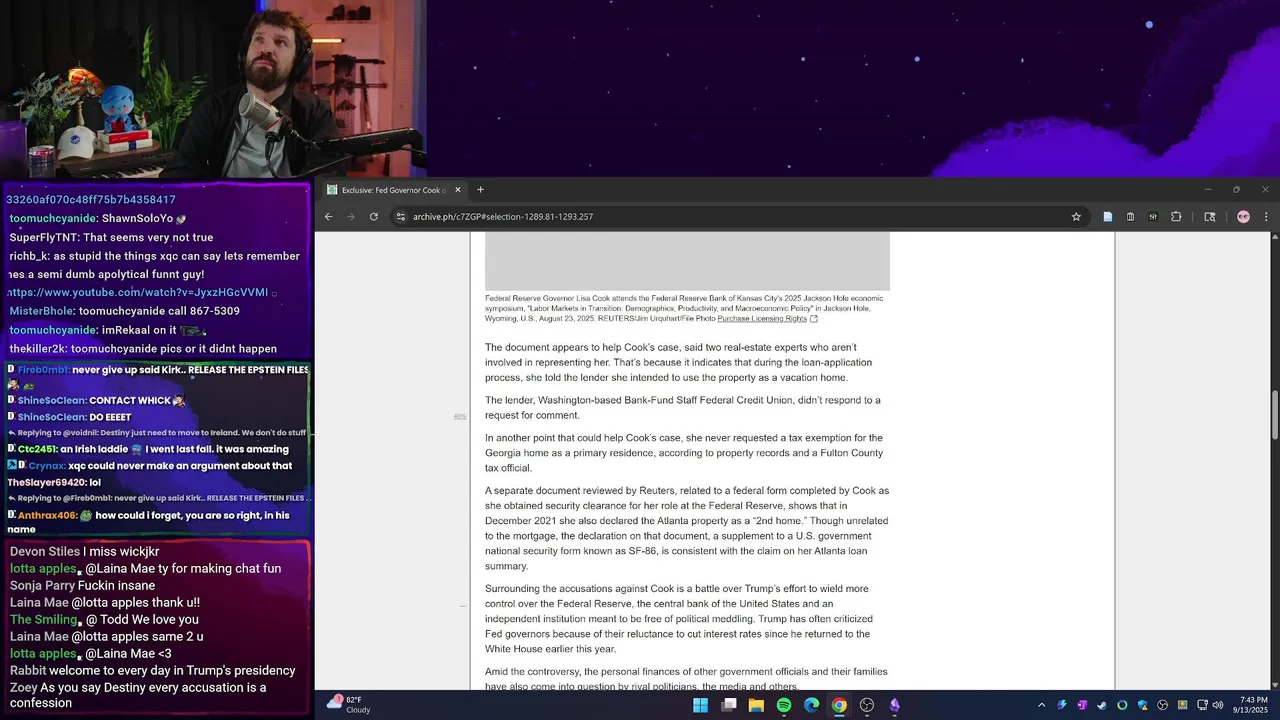Click the page vertical scrollbar thumb
The width and height of the screenshot is (1280, 720).
click(x=1275, y=415)
